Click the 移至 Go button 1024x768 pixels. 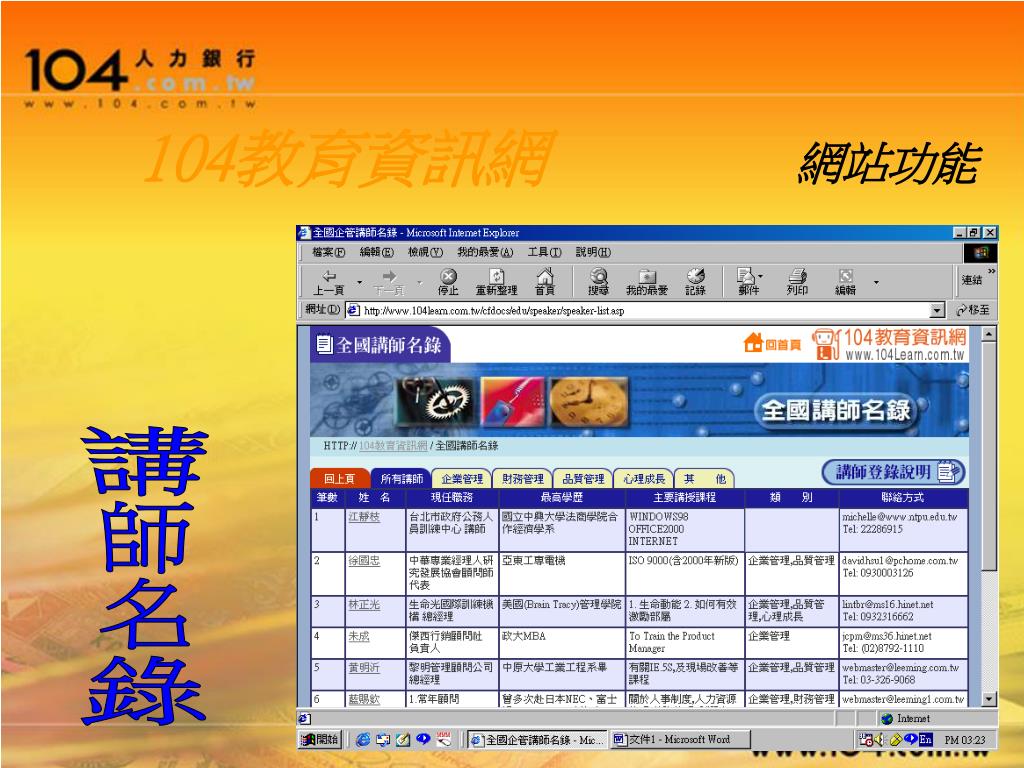click(973, 310)
